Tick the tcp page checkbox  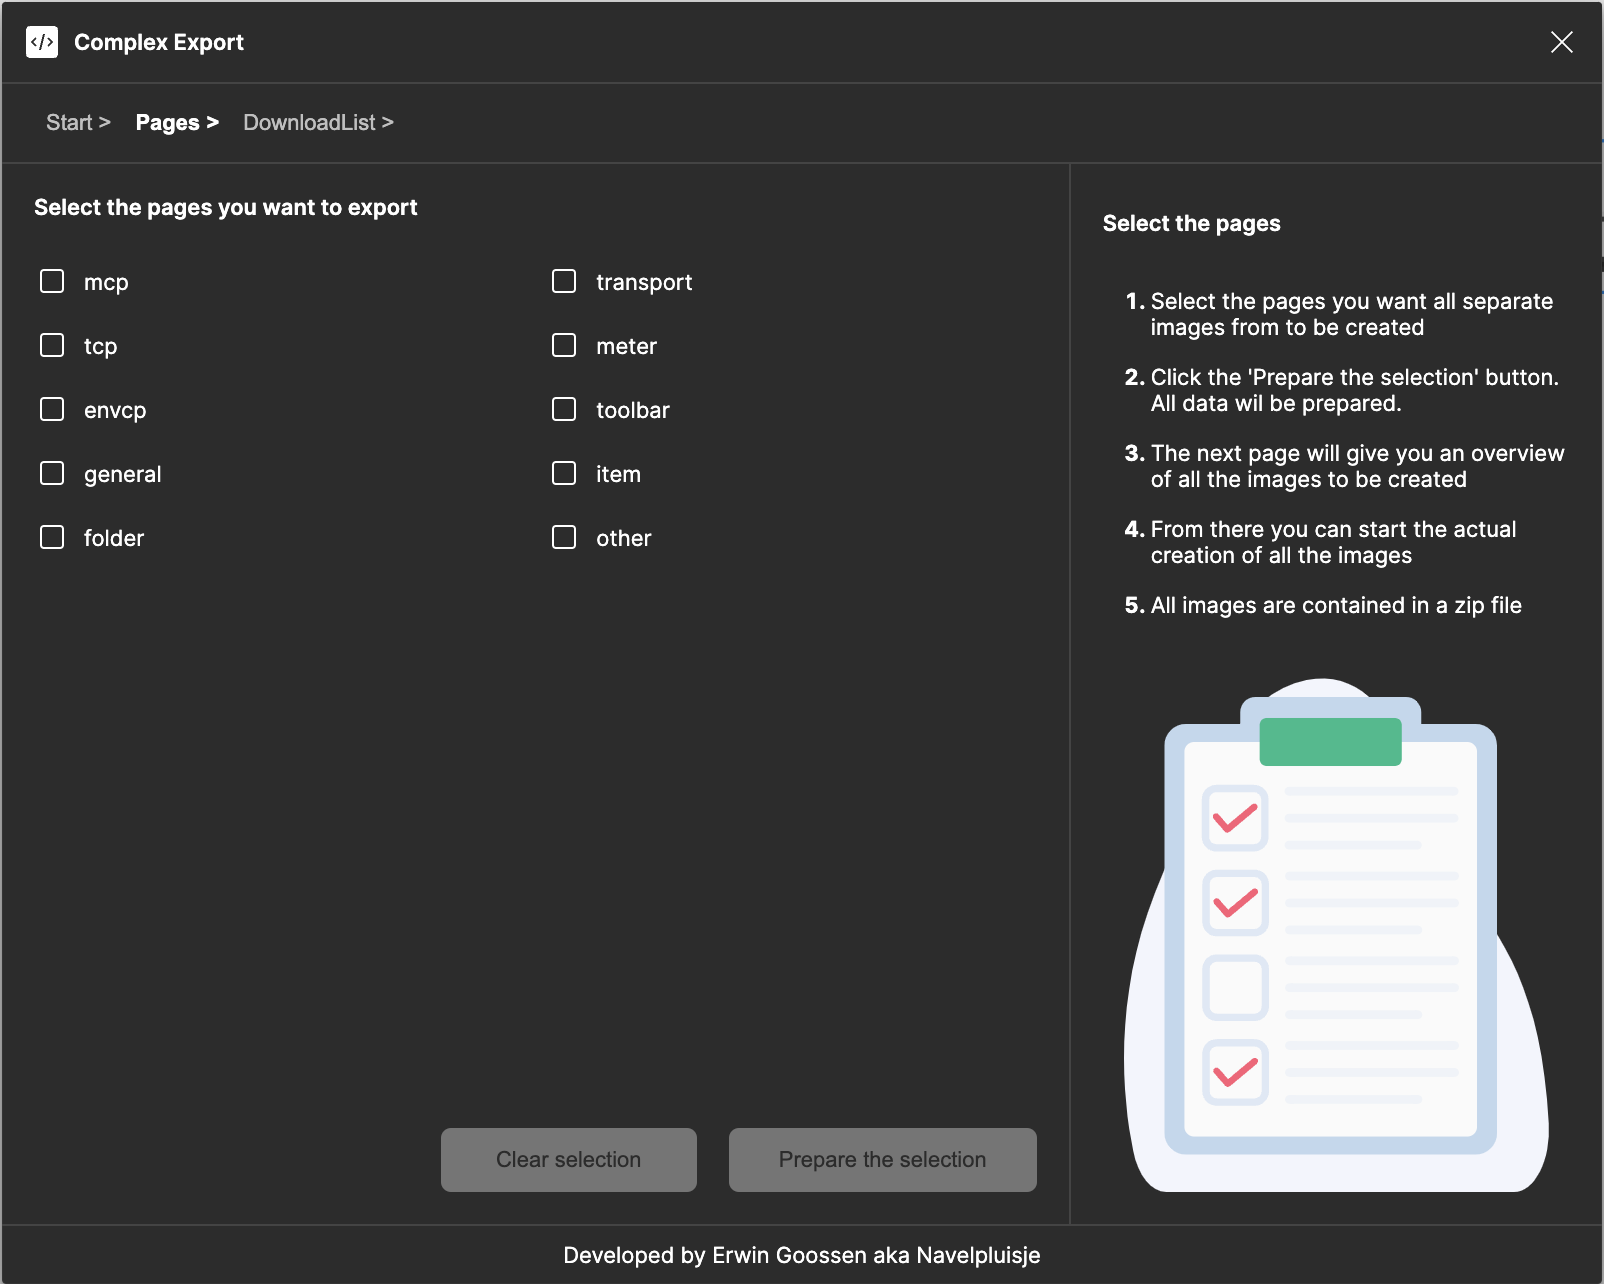(52, 345)
